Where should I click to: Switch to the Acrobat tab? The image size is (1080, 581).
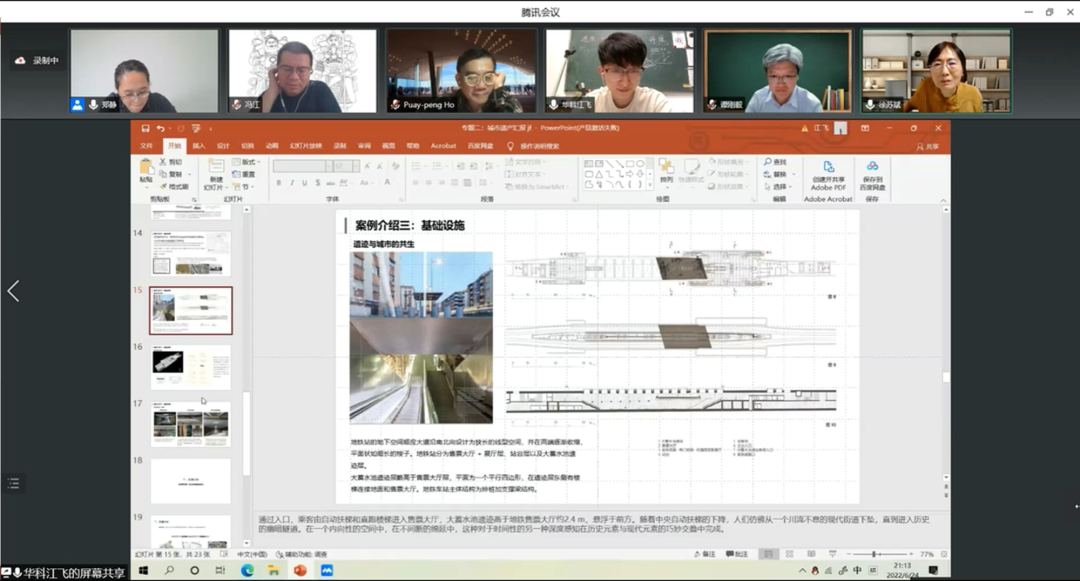(x=443, y=146)
